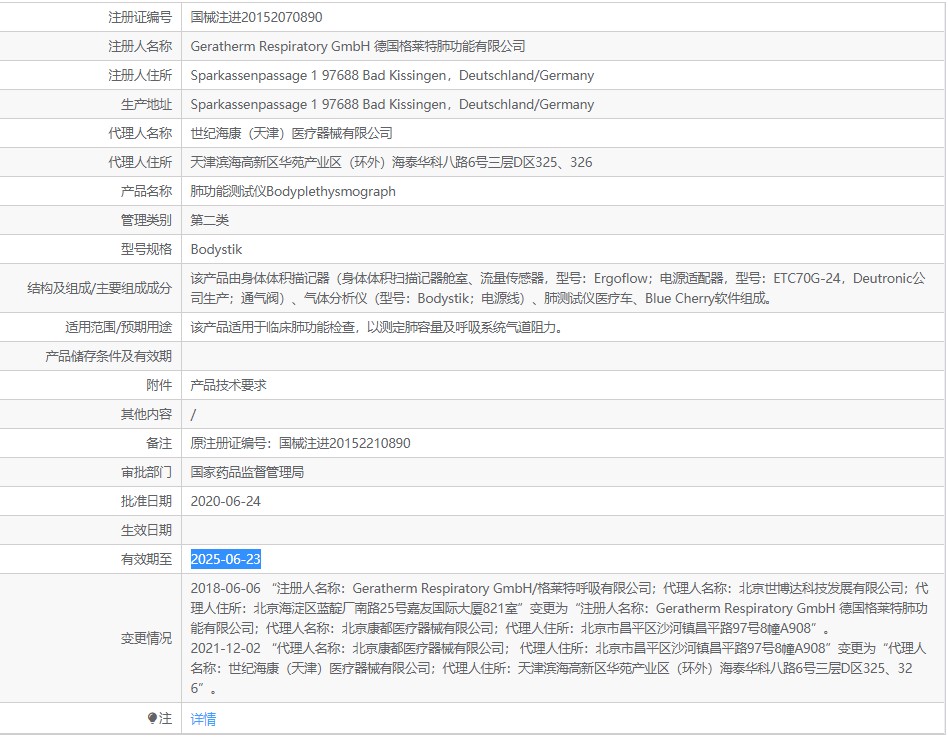The image size is (948, 742).
Task: Click the 备注 label
Action: [x=159, y=443]
